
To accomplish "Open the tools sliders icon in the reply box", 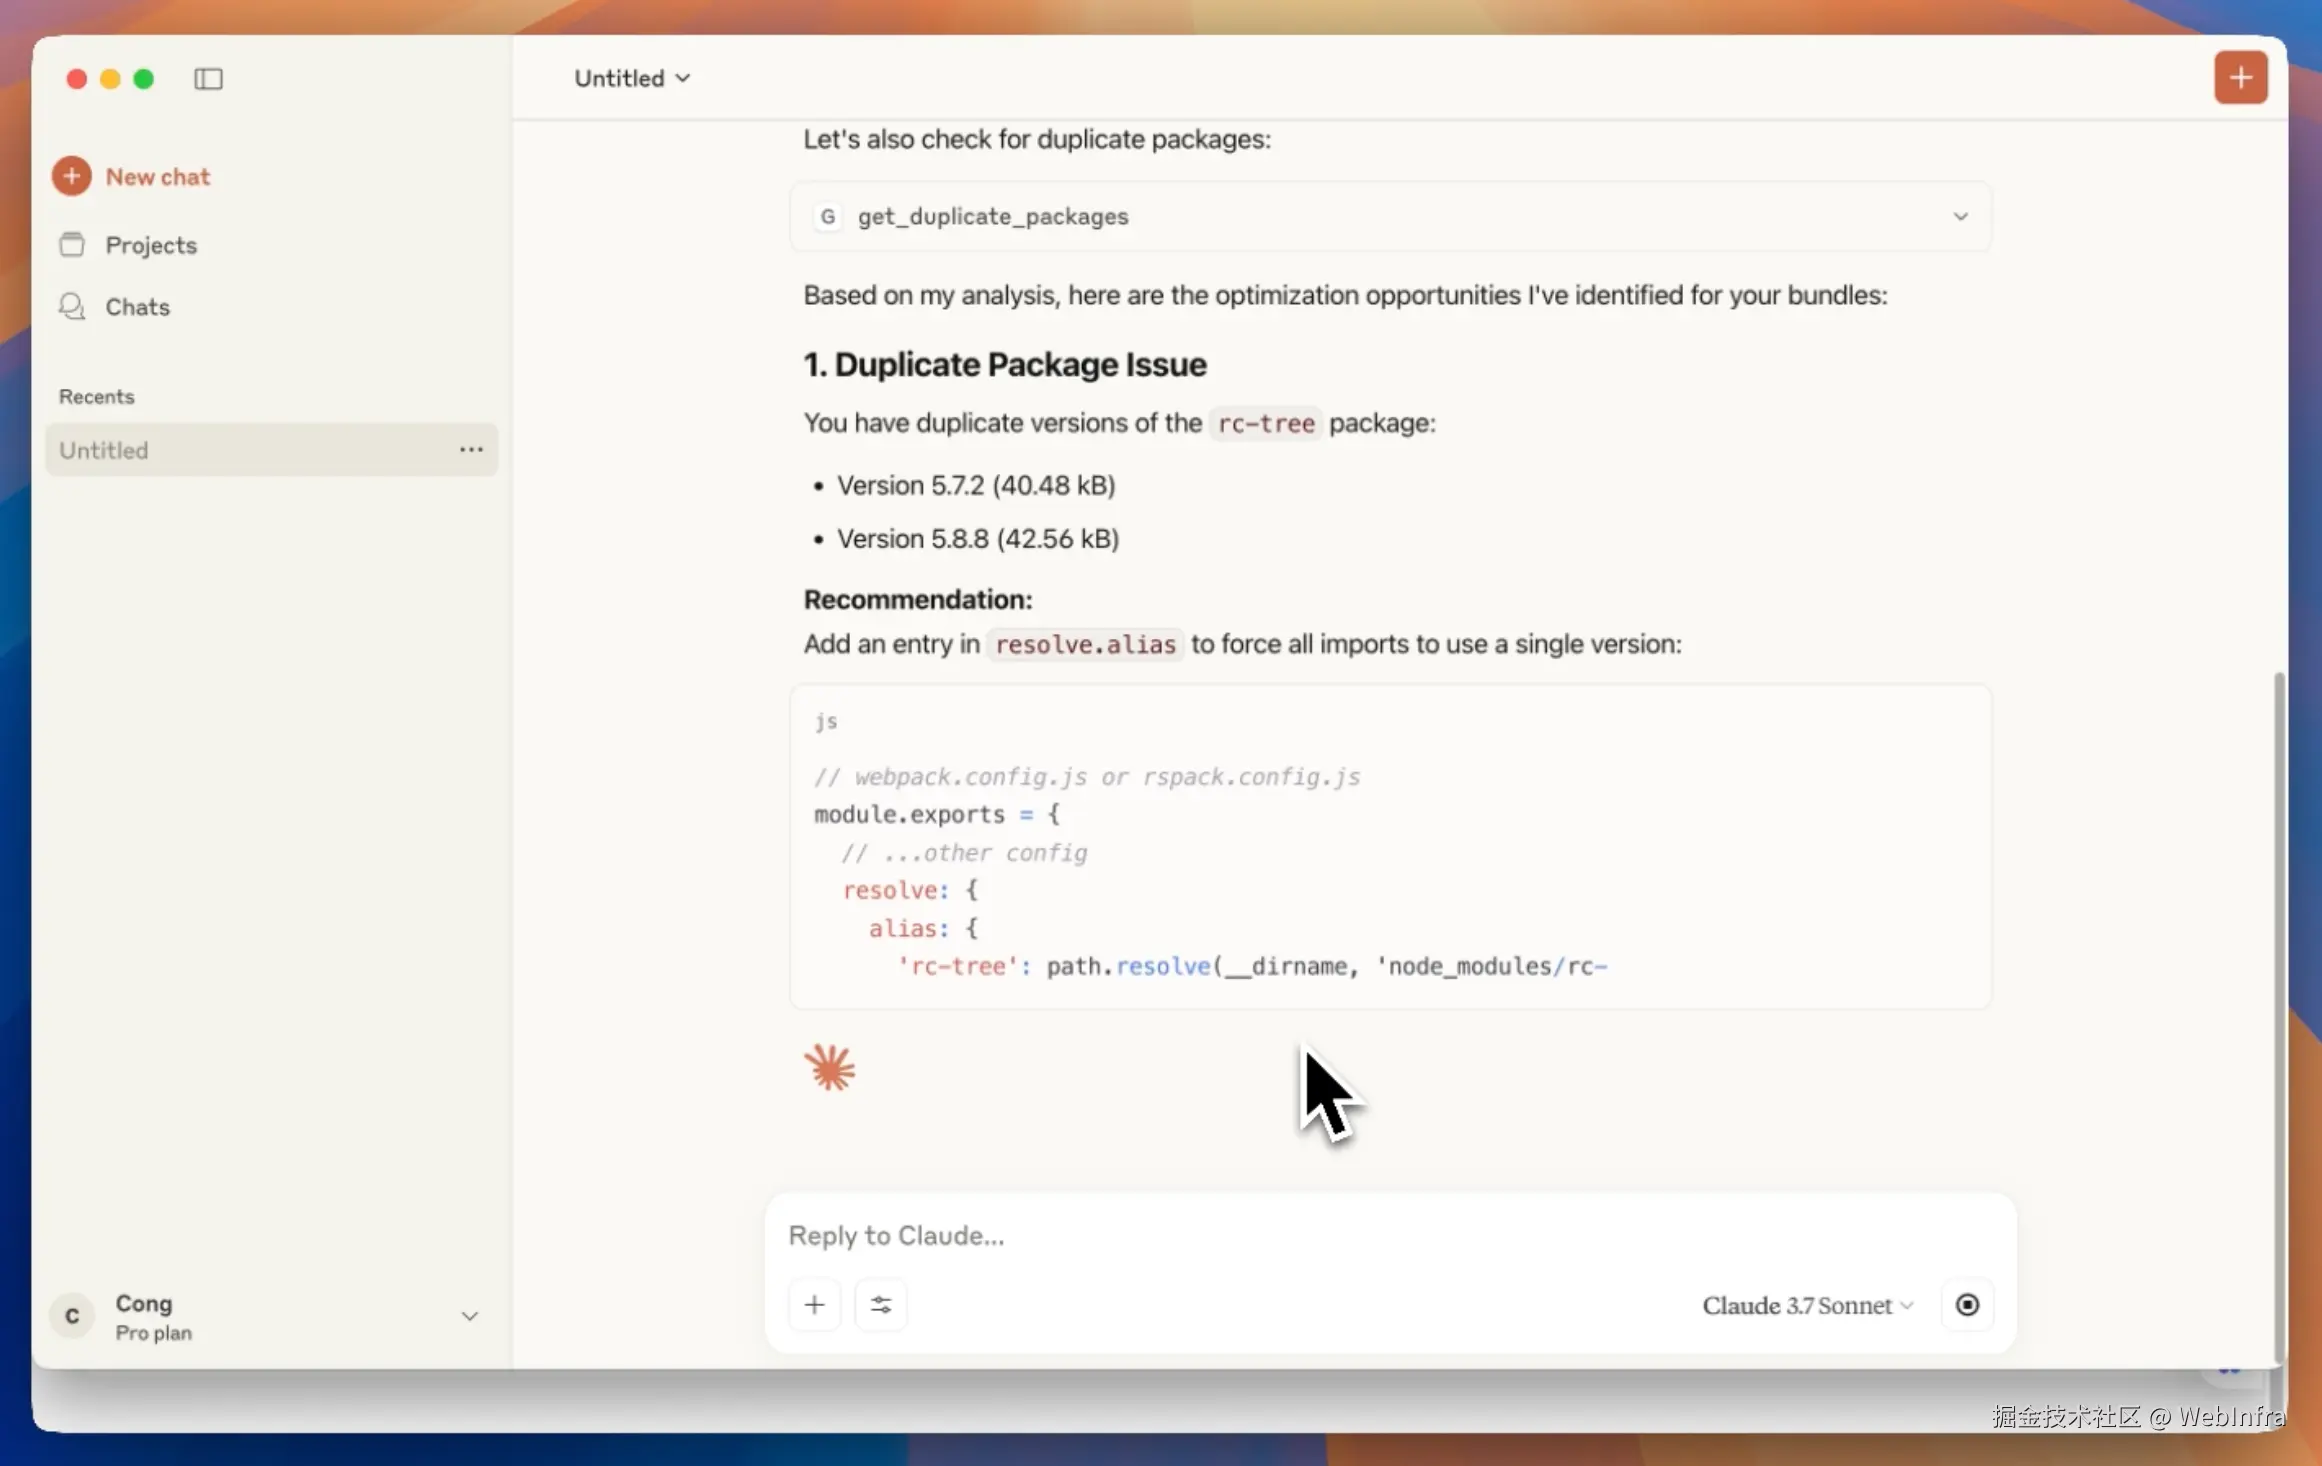I will coord(880,1304).
